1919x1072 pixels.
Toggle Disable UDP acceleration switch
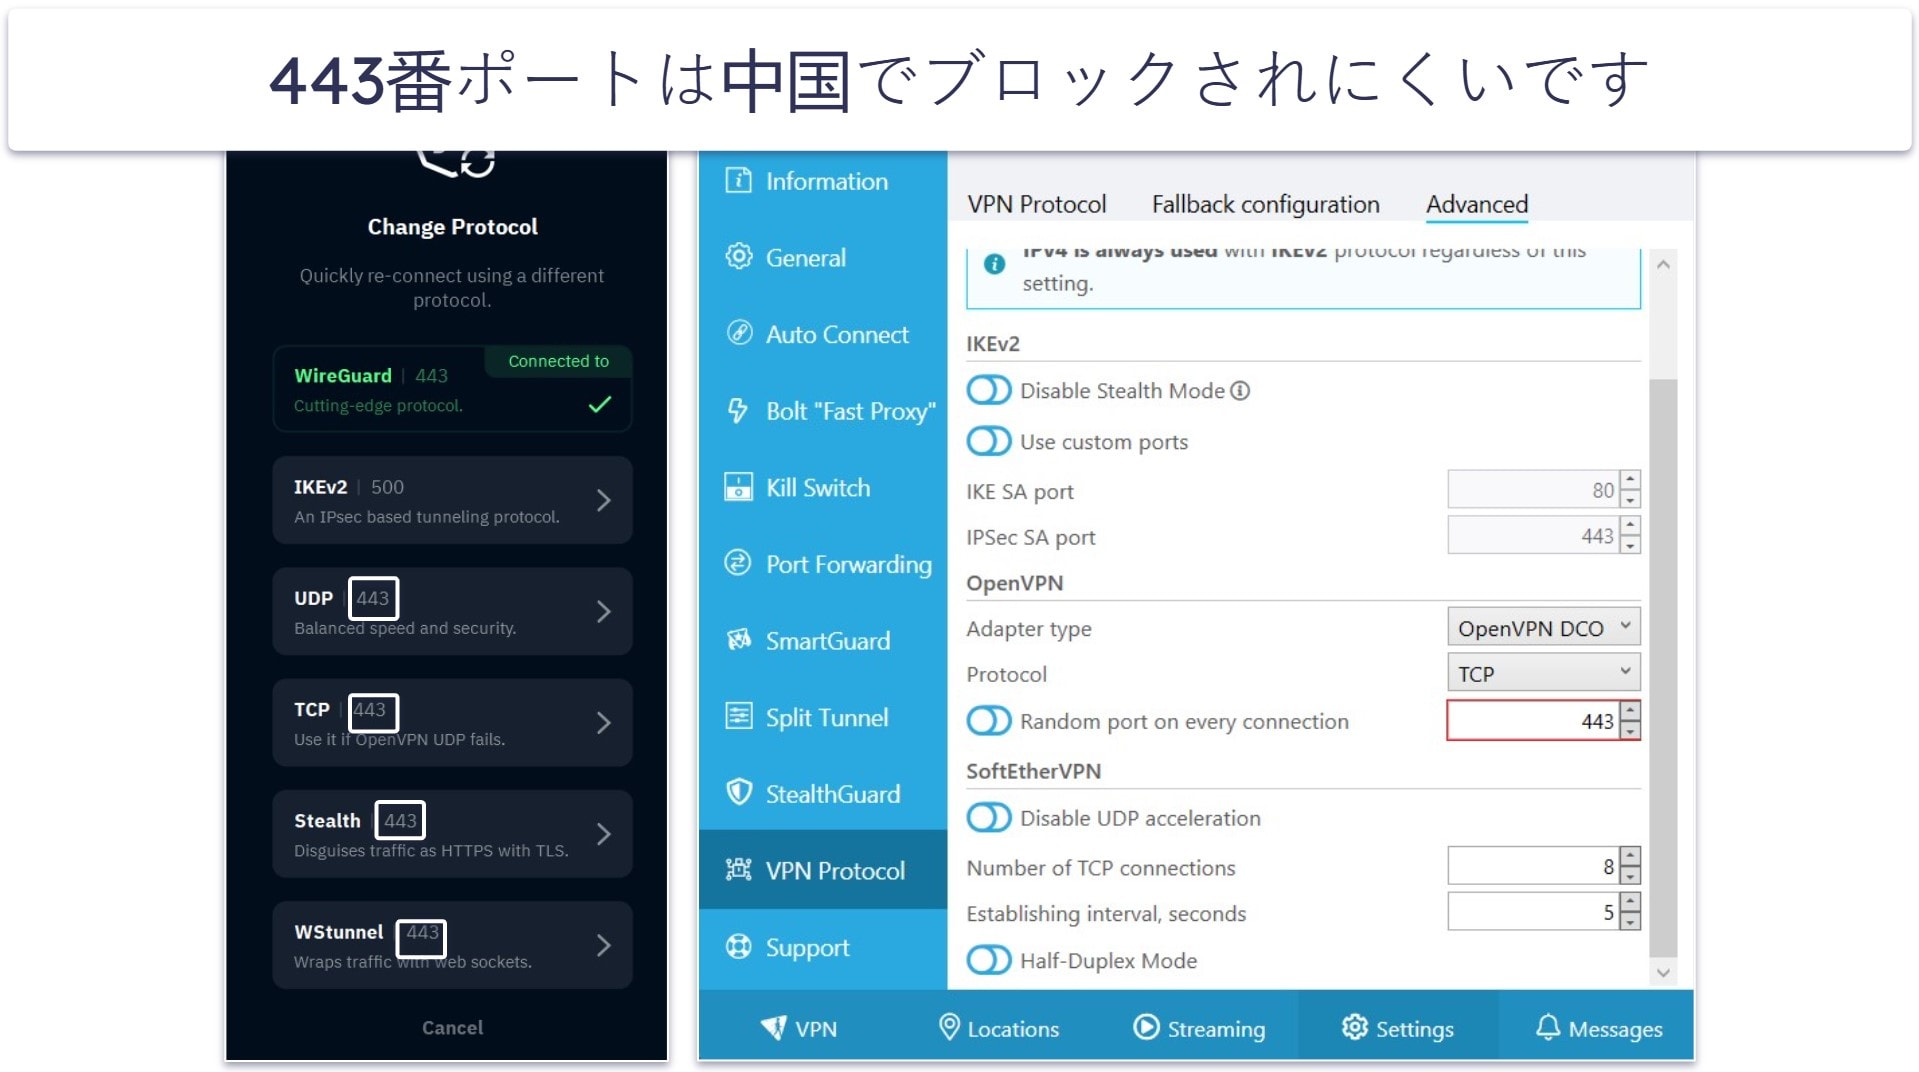tap(989, 818)
